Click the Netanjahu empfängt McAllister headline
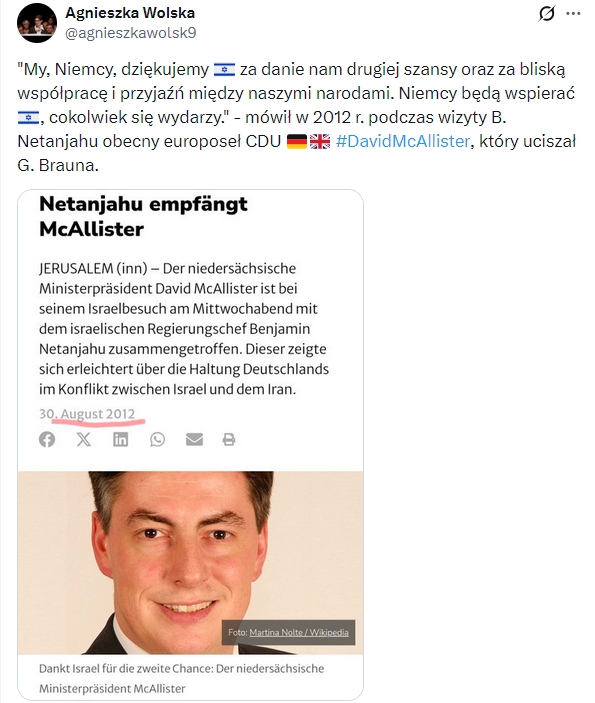 coord(143,217)
